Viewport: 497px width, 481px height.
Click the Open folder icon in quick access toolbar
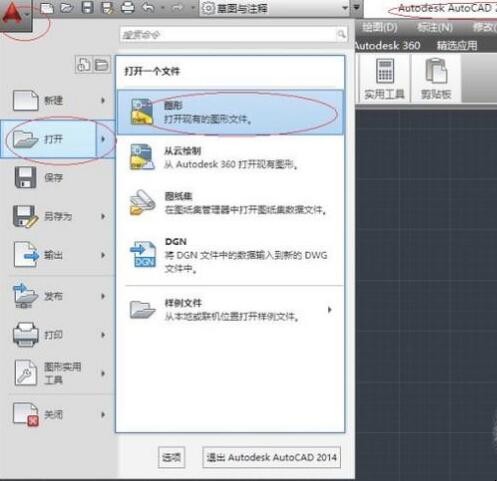pos(67,8)
